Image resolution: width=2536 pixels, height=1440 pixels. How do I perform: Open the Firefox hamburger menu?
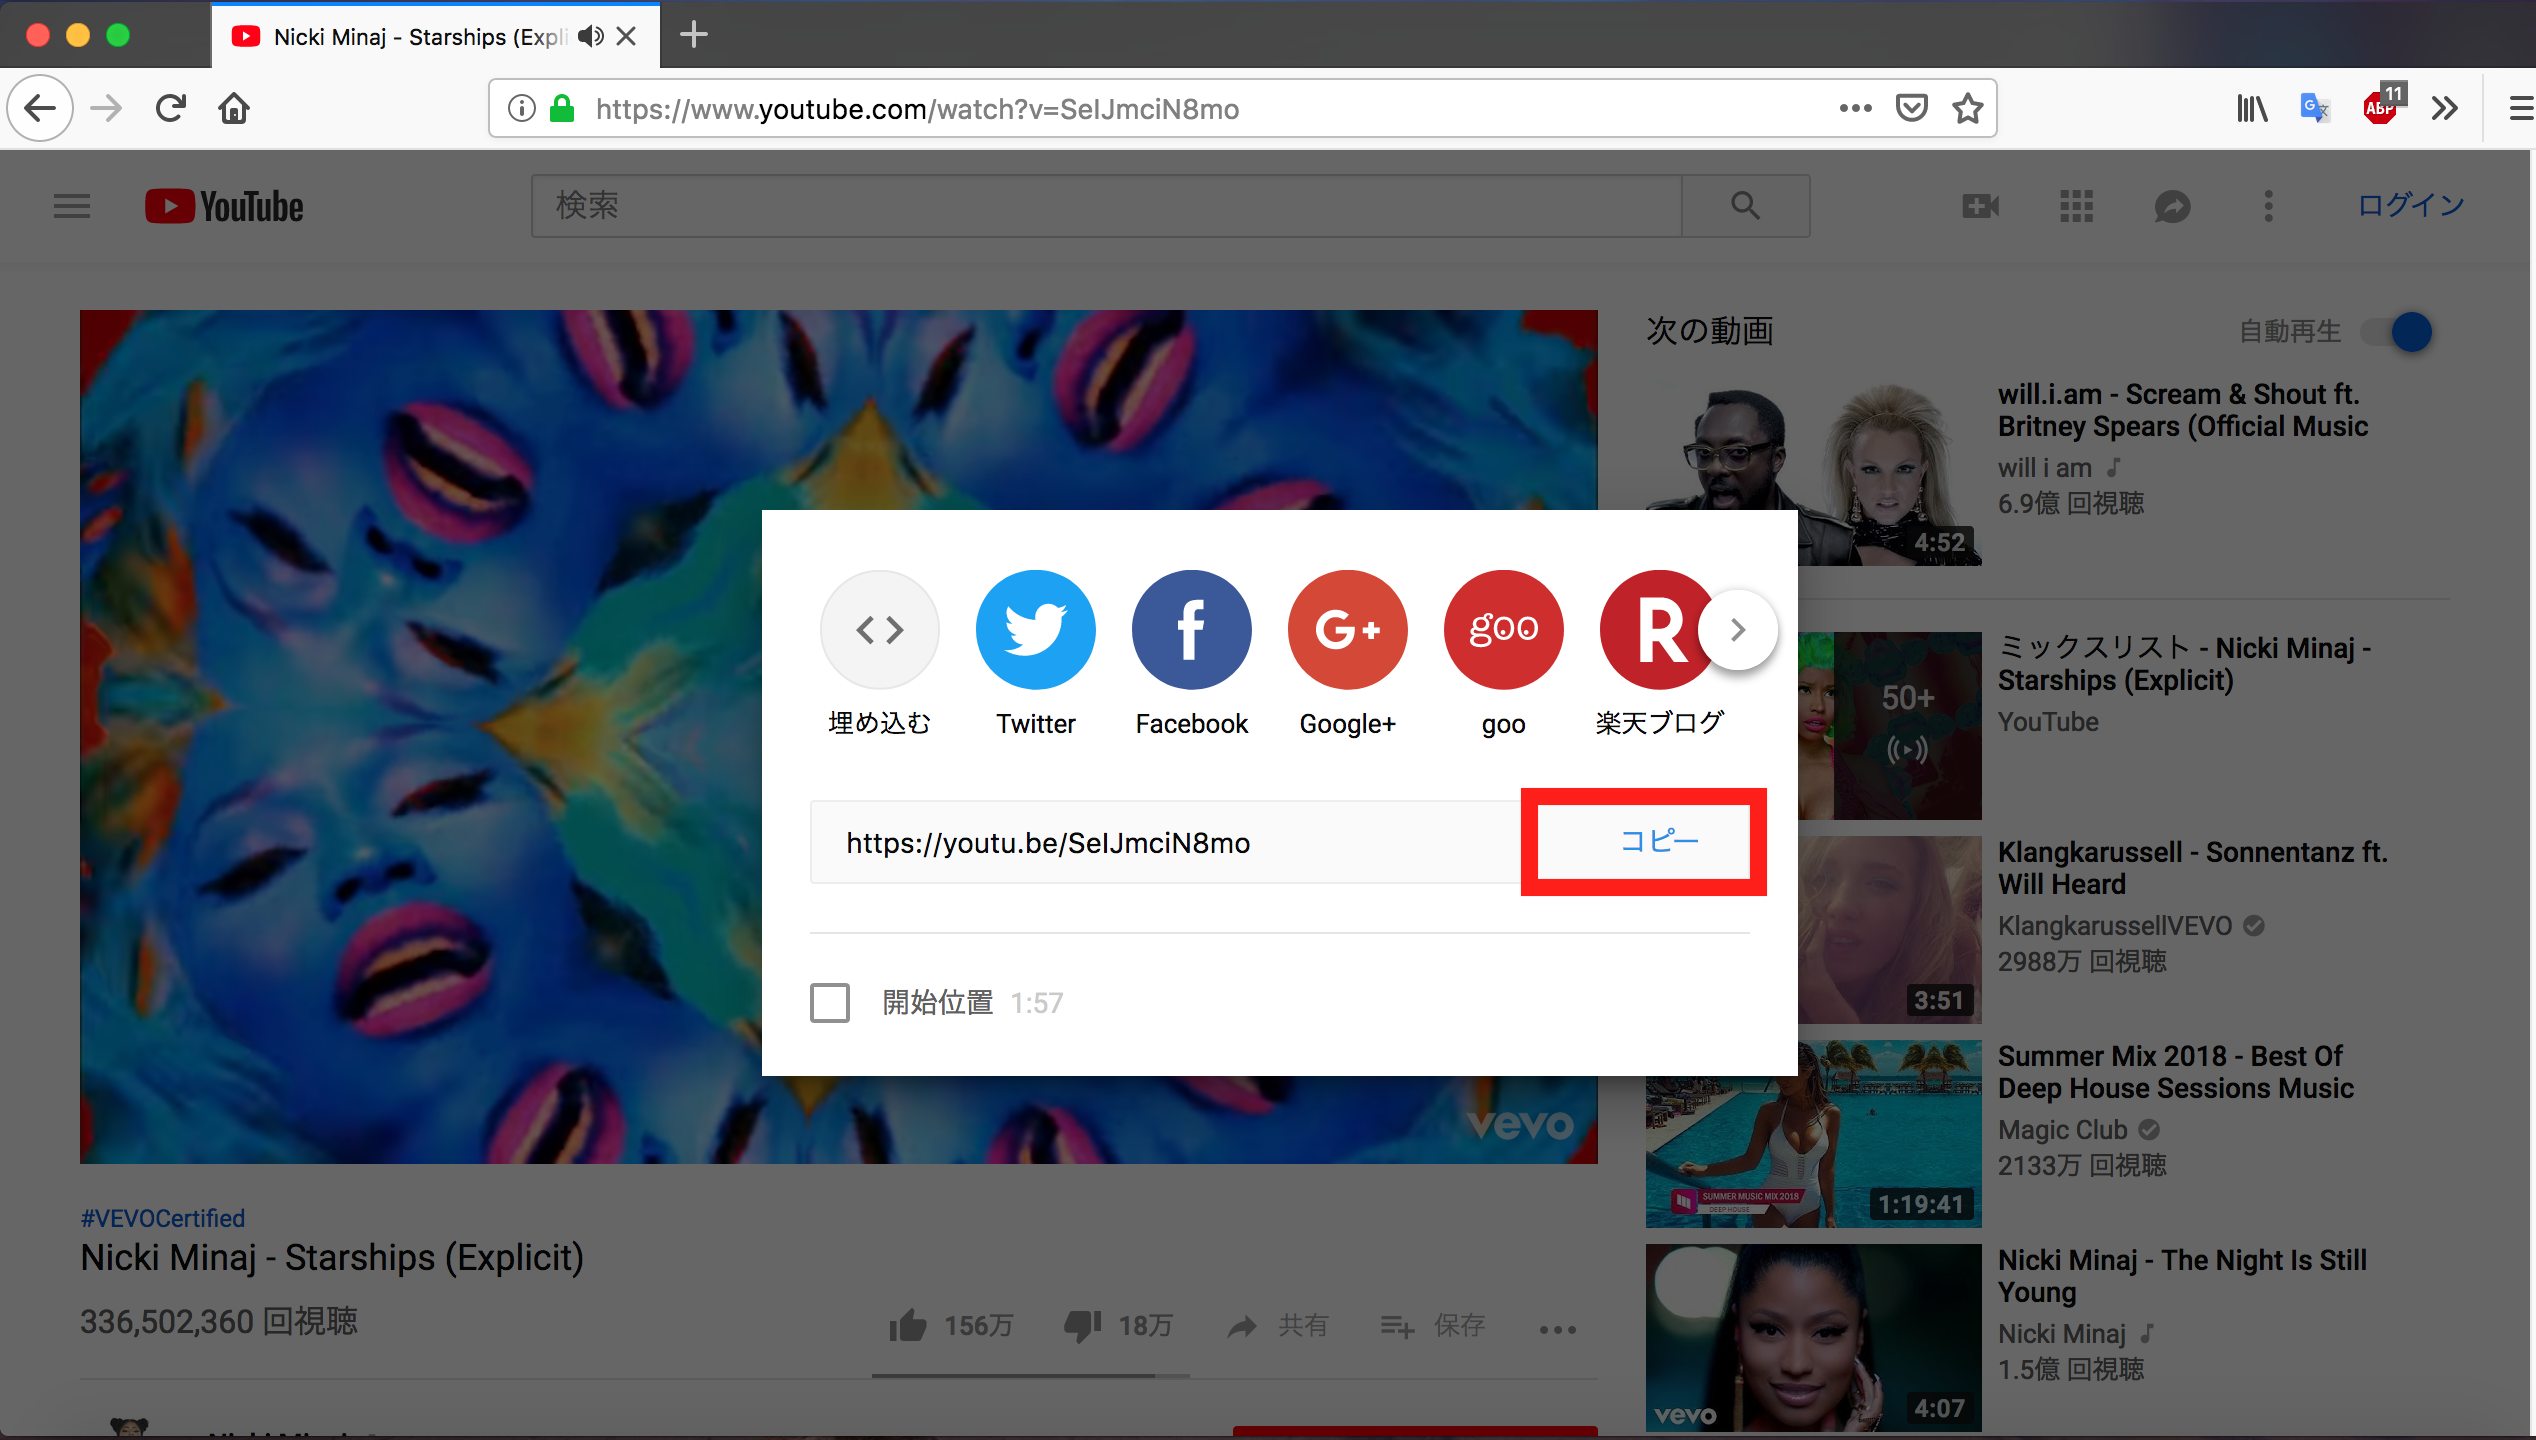pos(2520,108)
